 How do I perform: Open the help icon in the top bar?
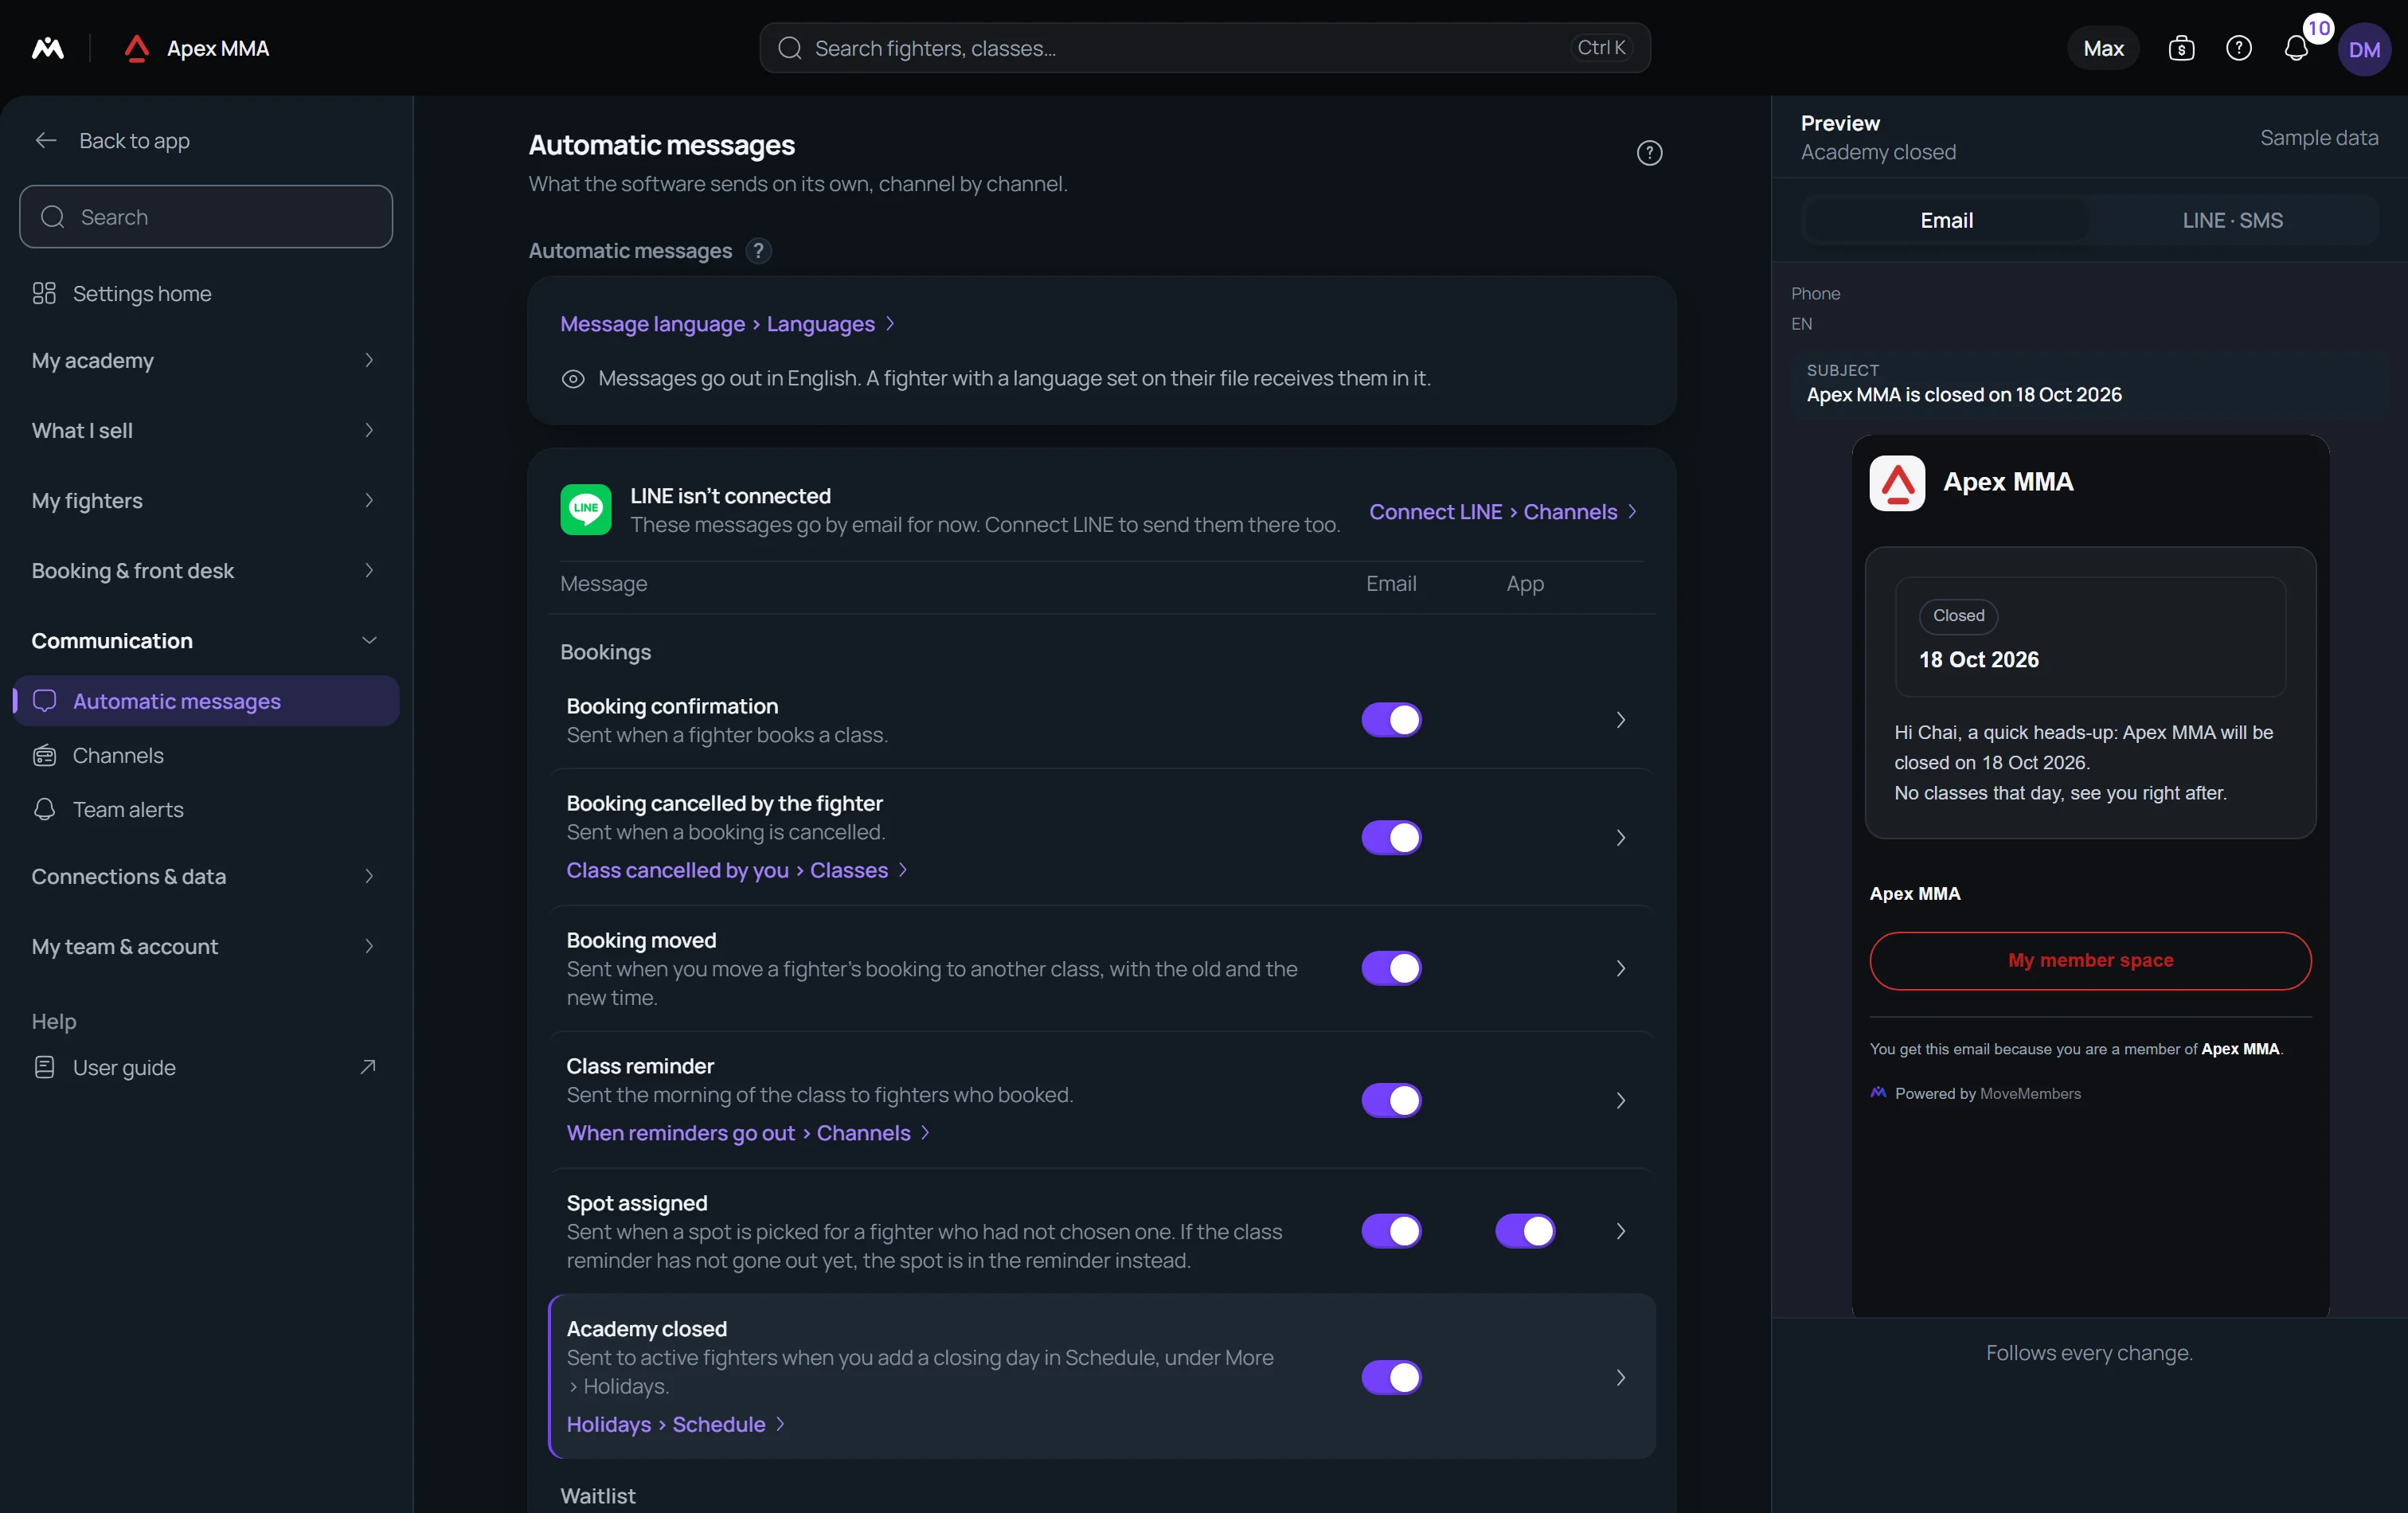coord(2238,48)
